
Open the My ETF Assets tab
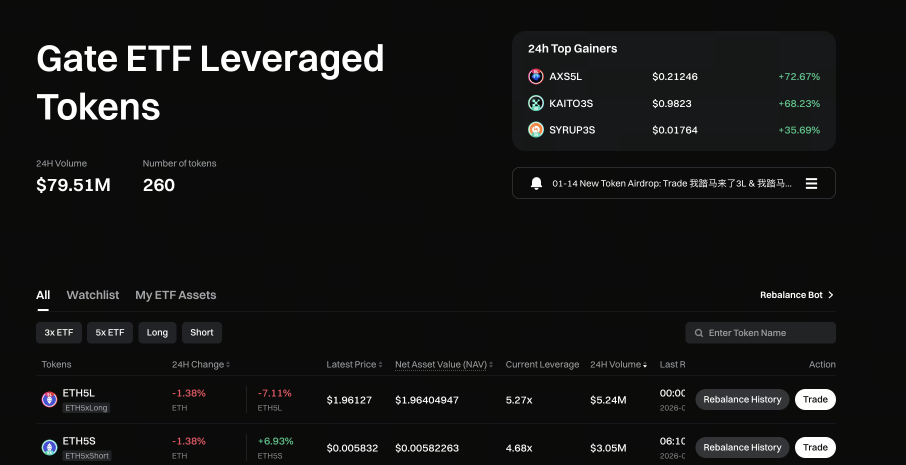coord(175,295)
